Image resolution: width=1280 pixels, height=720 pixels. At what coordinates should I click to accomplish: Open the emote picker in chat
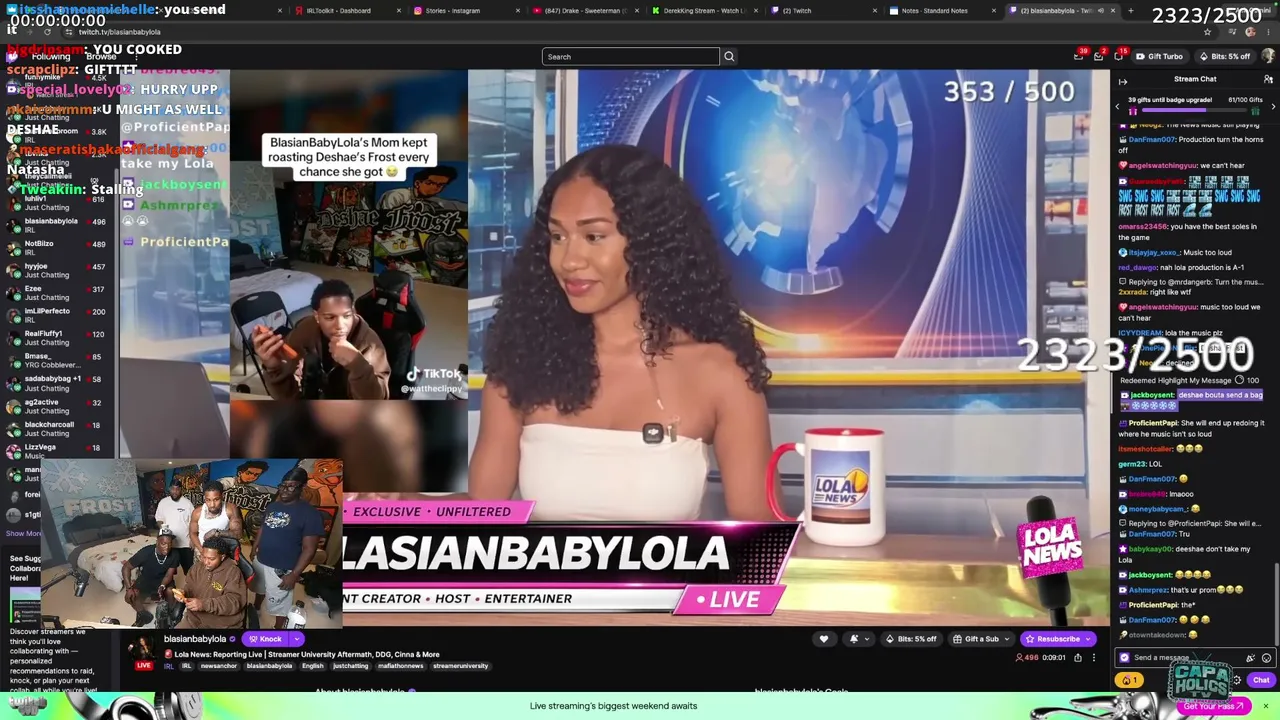click(1266, 658)
